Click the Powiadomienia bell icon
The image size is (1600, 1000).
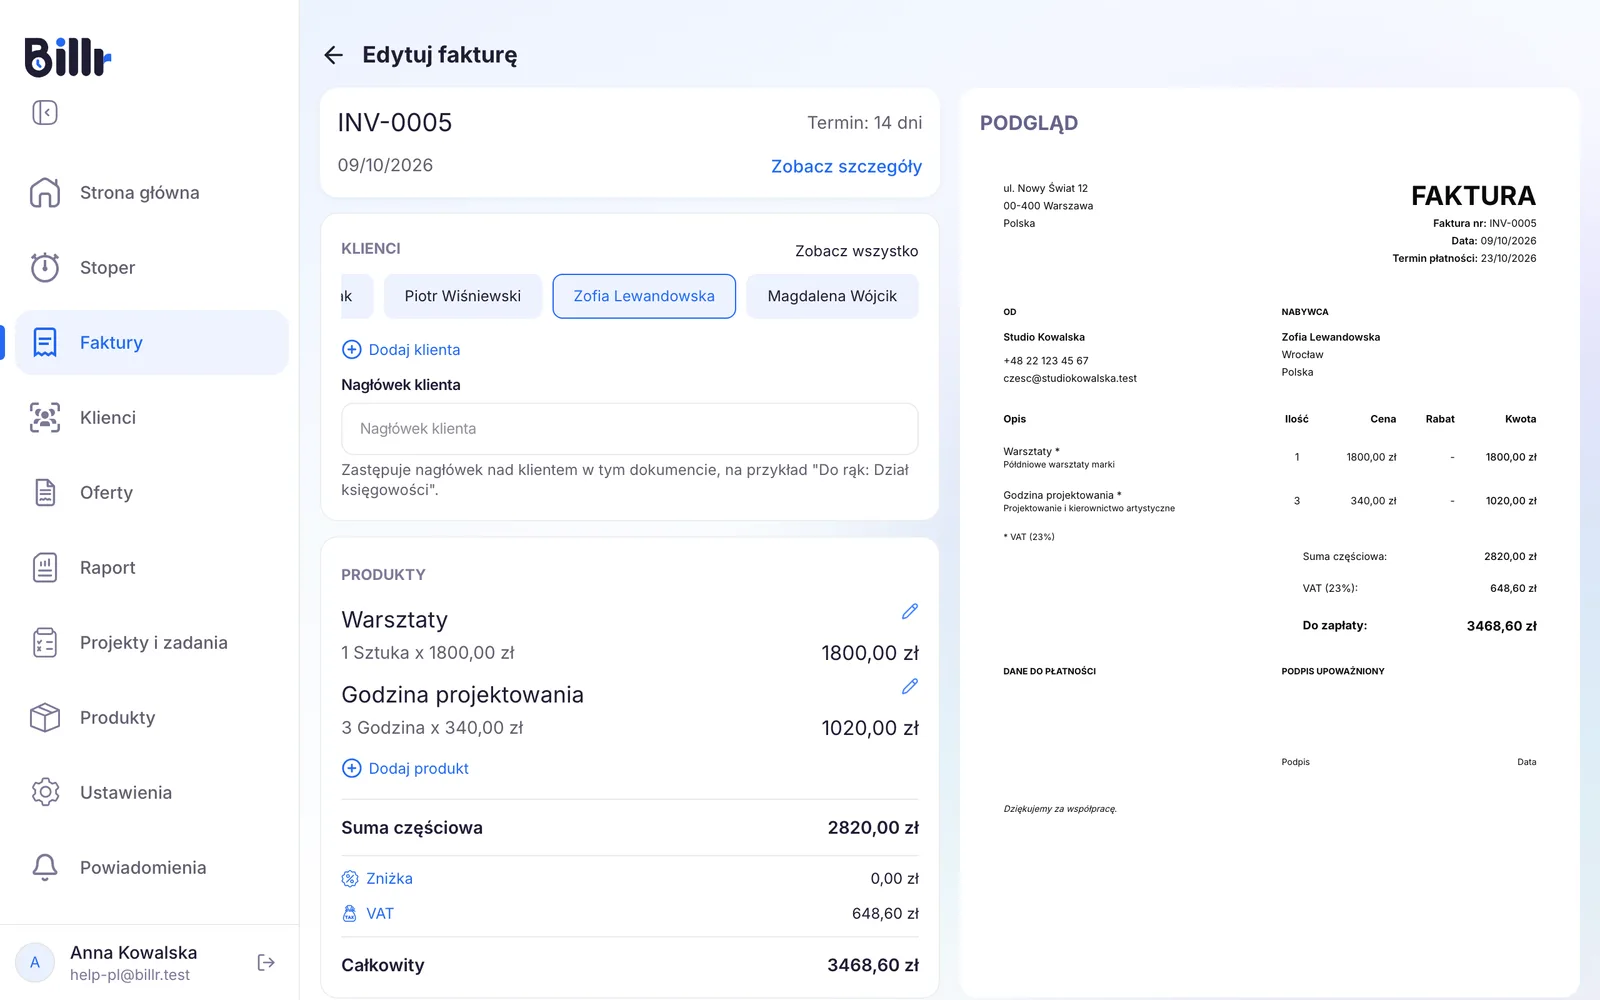click(x=45, y=867)
